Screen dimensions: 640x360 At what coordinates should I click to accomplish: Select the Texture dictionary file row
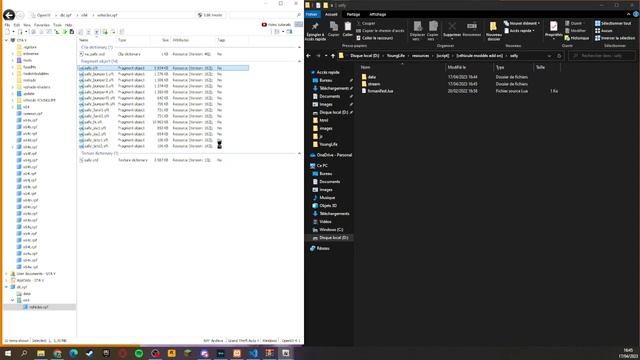[163, 160]
